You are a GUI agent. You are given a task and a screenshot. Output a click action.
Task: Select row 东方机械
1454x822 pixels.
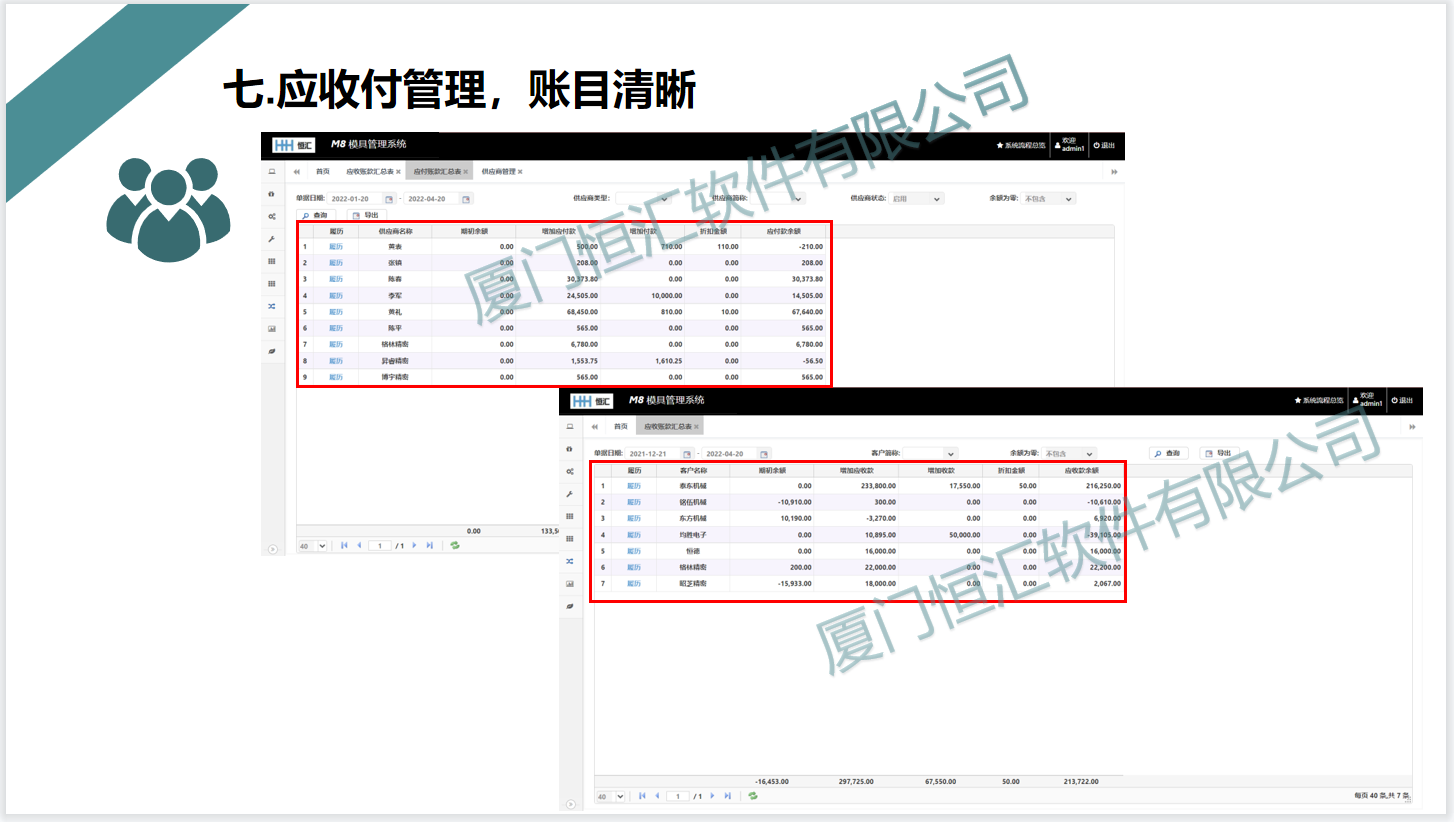pyautogui.click(x=859, y=518)
